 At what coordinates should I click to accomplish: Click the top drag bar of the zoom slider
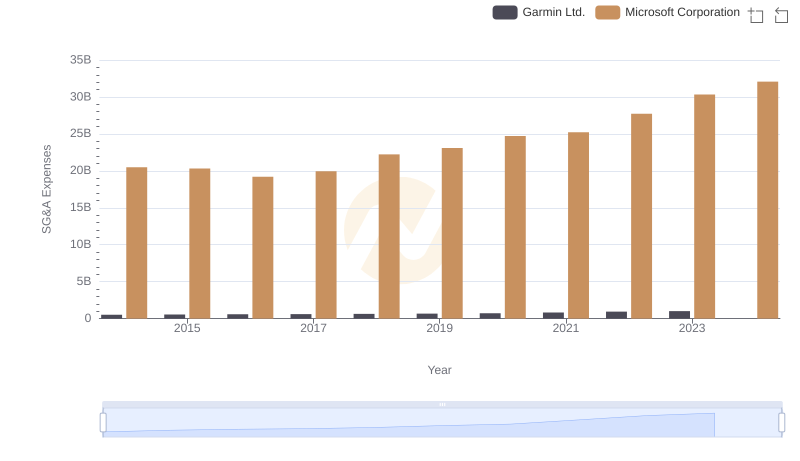coord(442,404)
